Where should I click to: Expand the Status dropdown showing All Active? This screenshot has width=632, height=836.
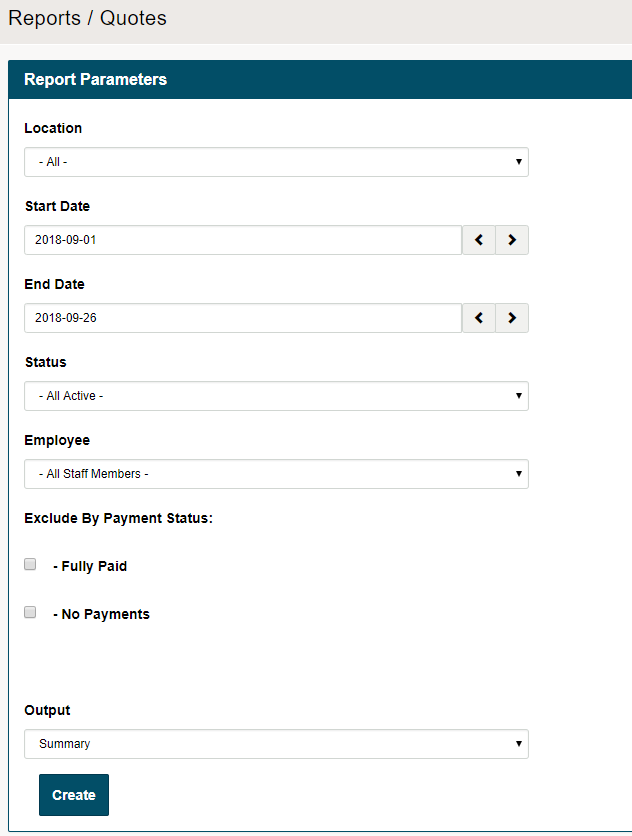point(276,396)
